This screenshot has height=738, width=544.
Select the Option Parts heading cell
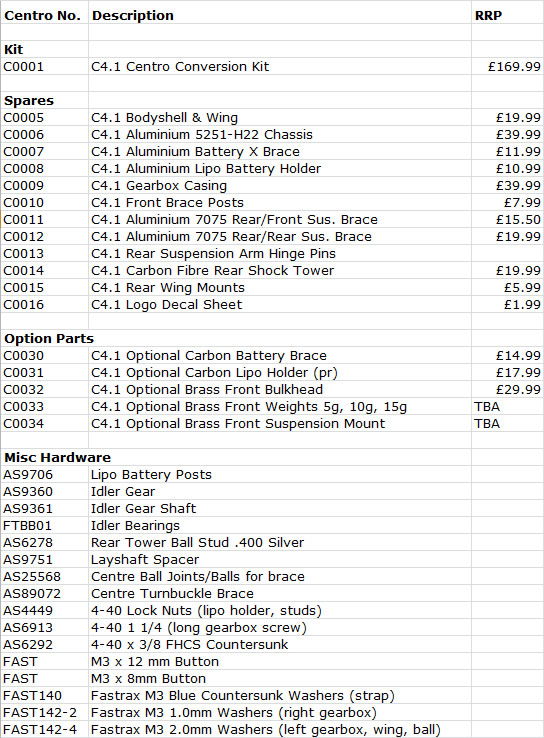pyautogui.click(x=44, y=338)
